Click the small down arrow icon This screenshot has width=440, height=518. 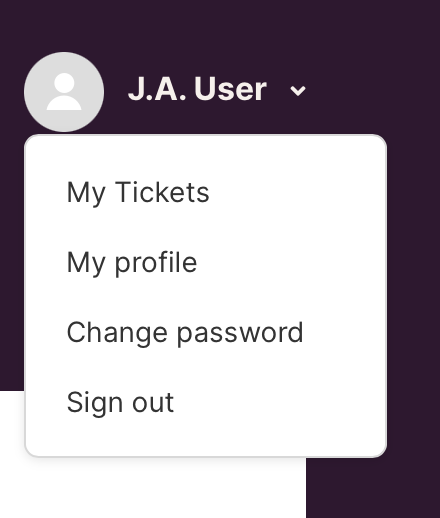[298, 90]
